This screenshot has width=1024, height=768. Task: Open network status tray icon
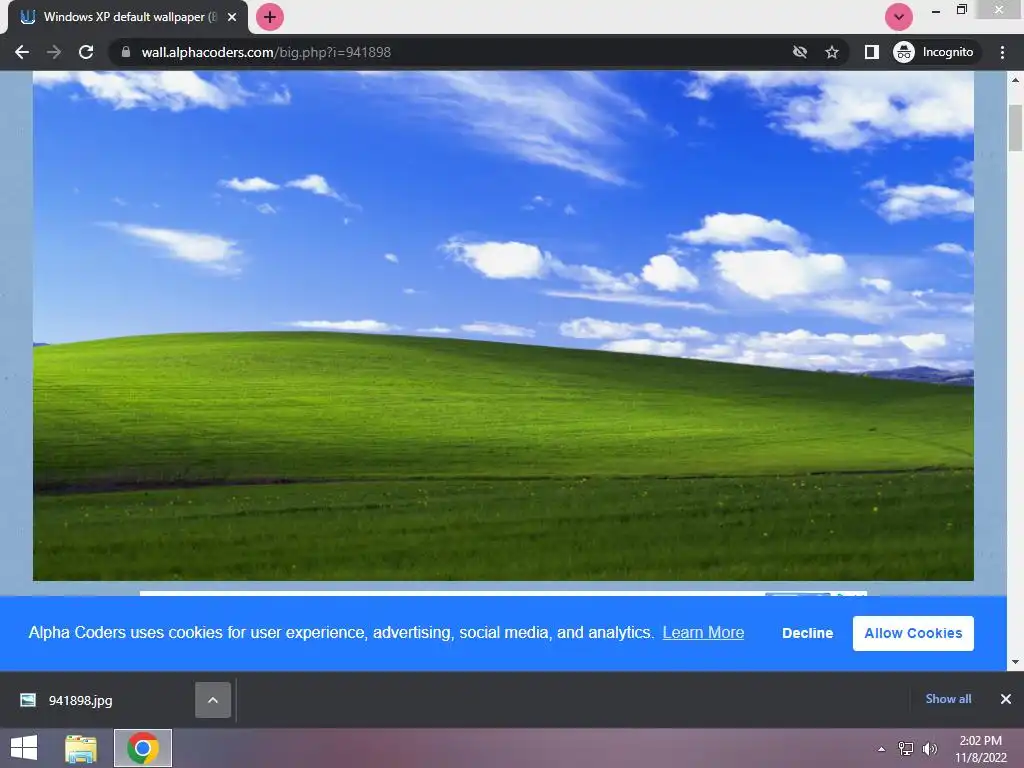click(x=906, y=749)
